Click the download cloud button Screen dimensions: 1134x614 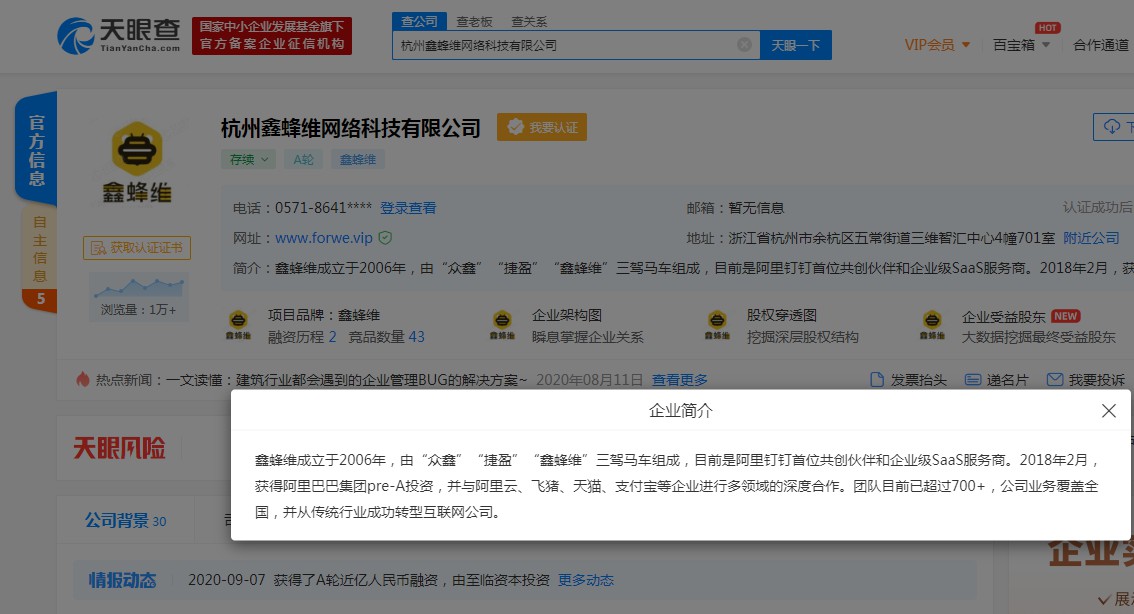1113,127
